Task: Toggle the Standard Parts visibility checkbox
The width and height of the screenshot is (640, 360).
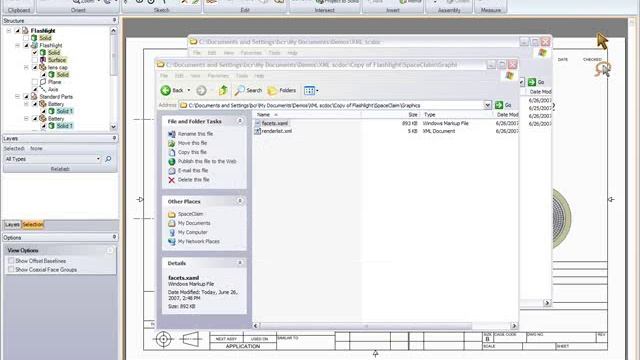Action: point(26,97)
